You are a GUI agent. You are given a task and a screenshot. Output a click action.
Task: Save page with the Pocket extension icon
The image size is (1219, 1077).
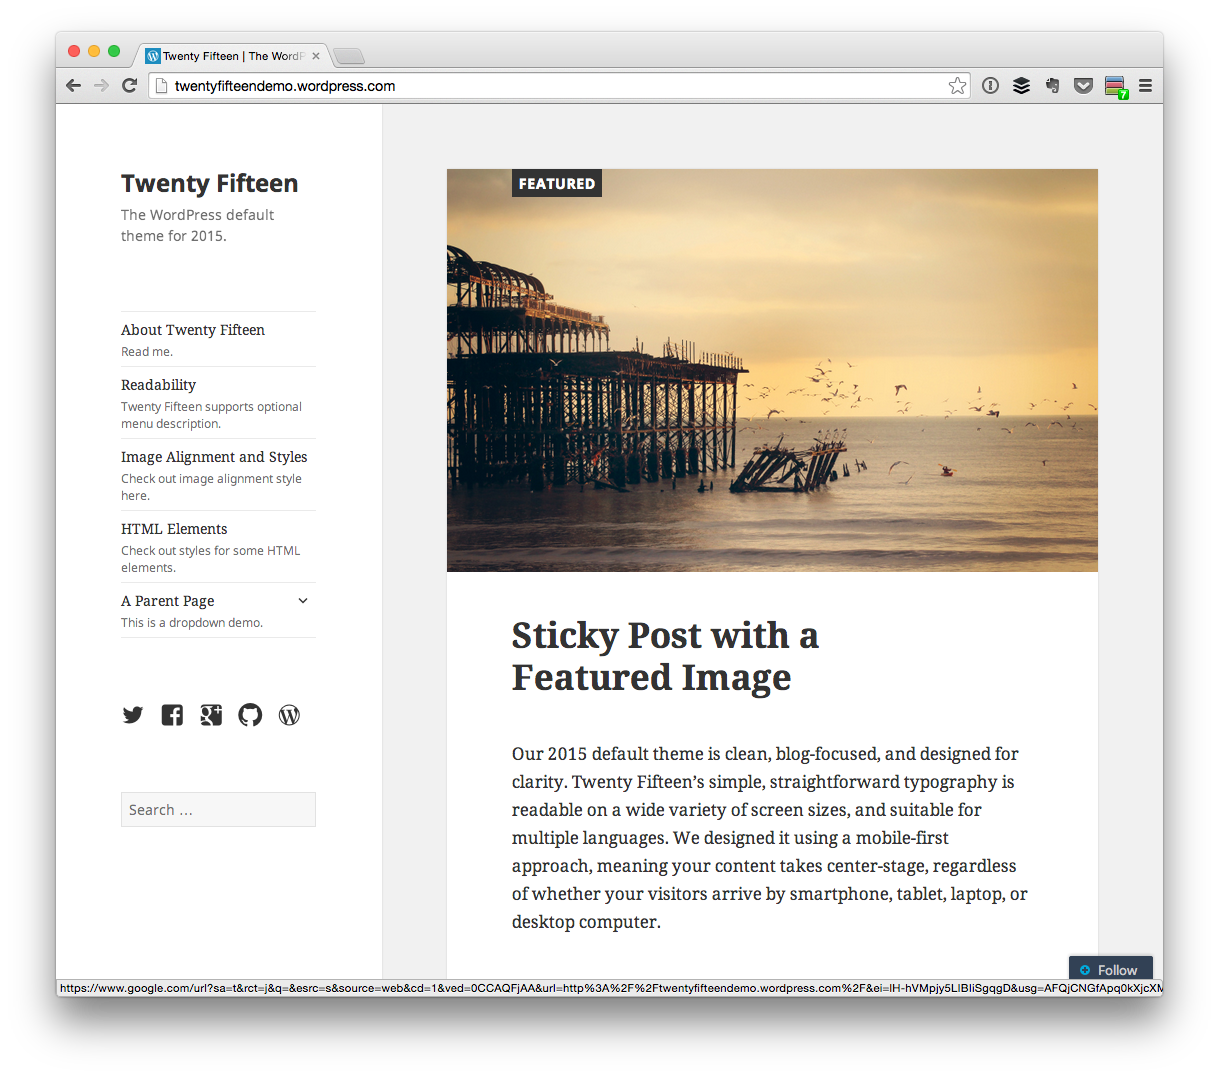tap(1083, 86)
